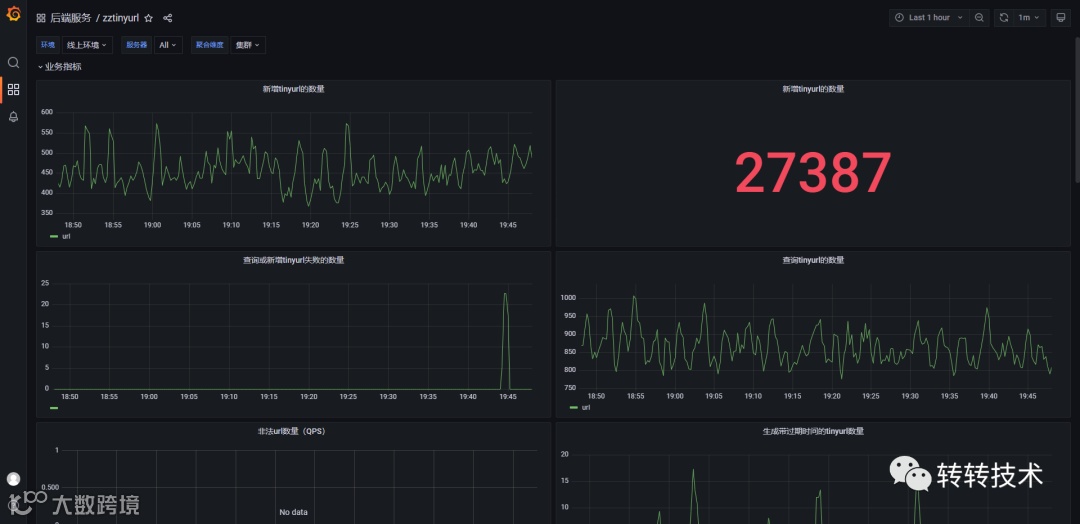Toggle the unnamed legend series in failure graph

(54, 408)
